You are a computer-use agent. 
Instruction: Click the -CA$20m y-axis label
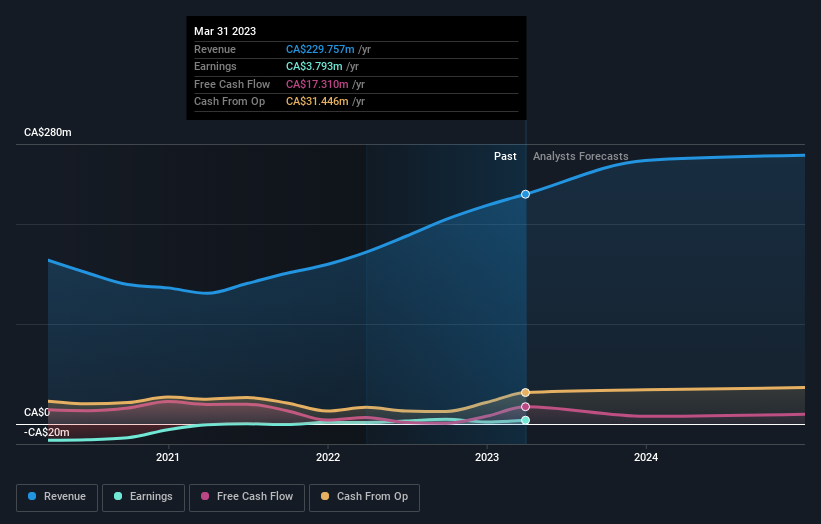click(47, 432)
